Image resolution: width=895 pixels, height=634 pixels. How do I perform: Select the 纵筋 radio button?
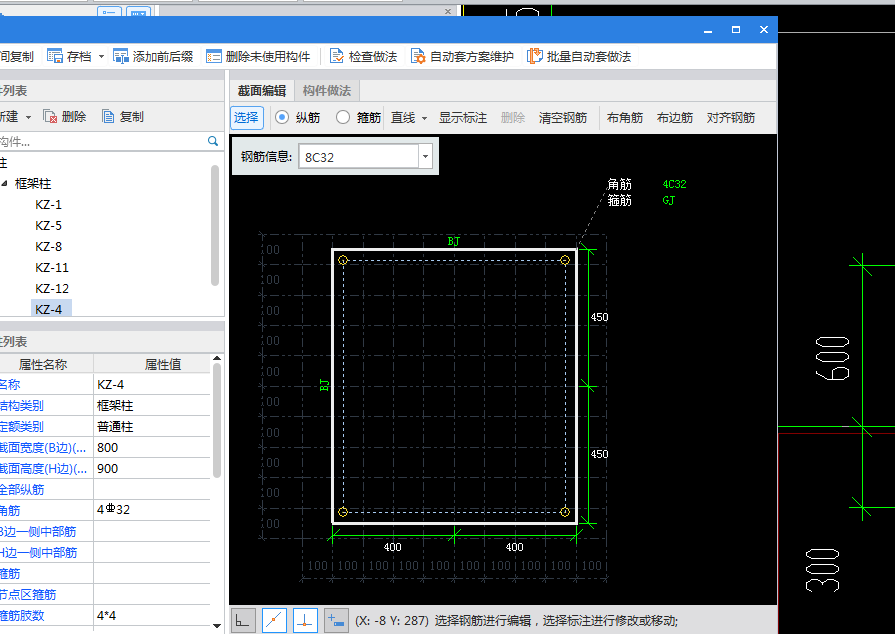pyautogui.click(x=282, y=117)
